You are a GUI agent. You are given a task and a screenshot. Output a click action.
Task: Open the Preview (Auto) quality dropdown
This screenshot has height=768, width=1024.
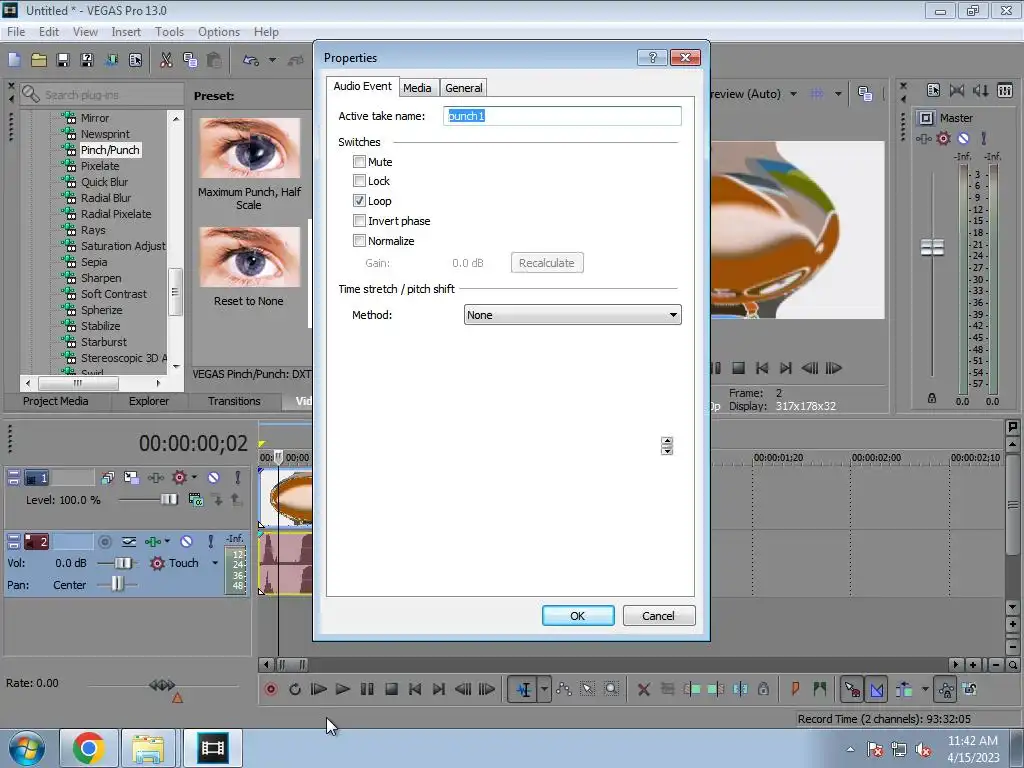click(x=793, y=94)
